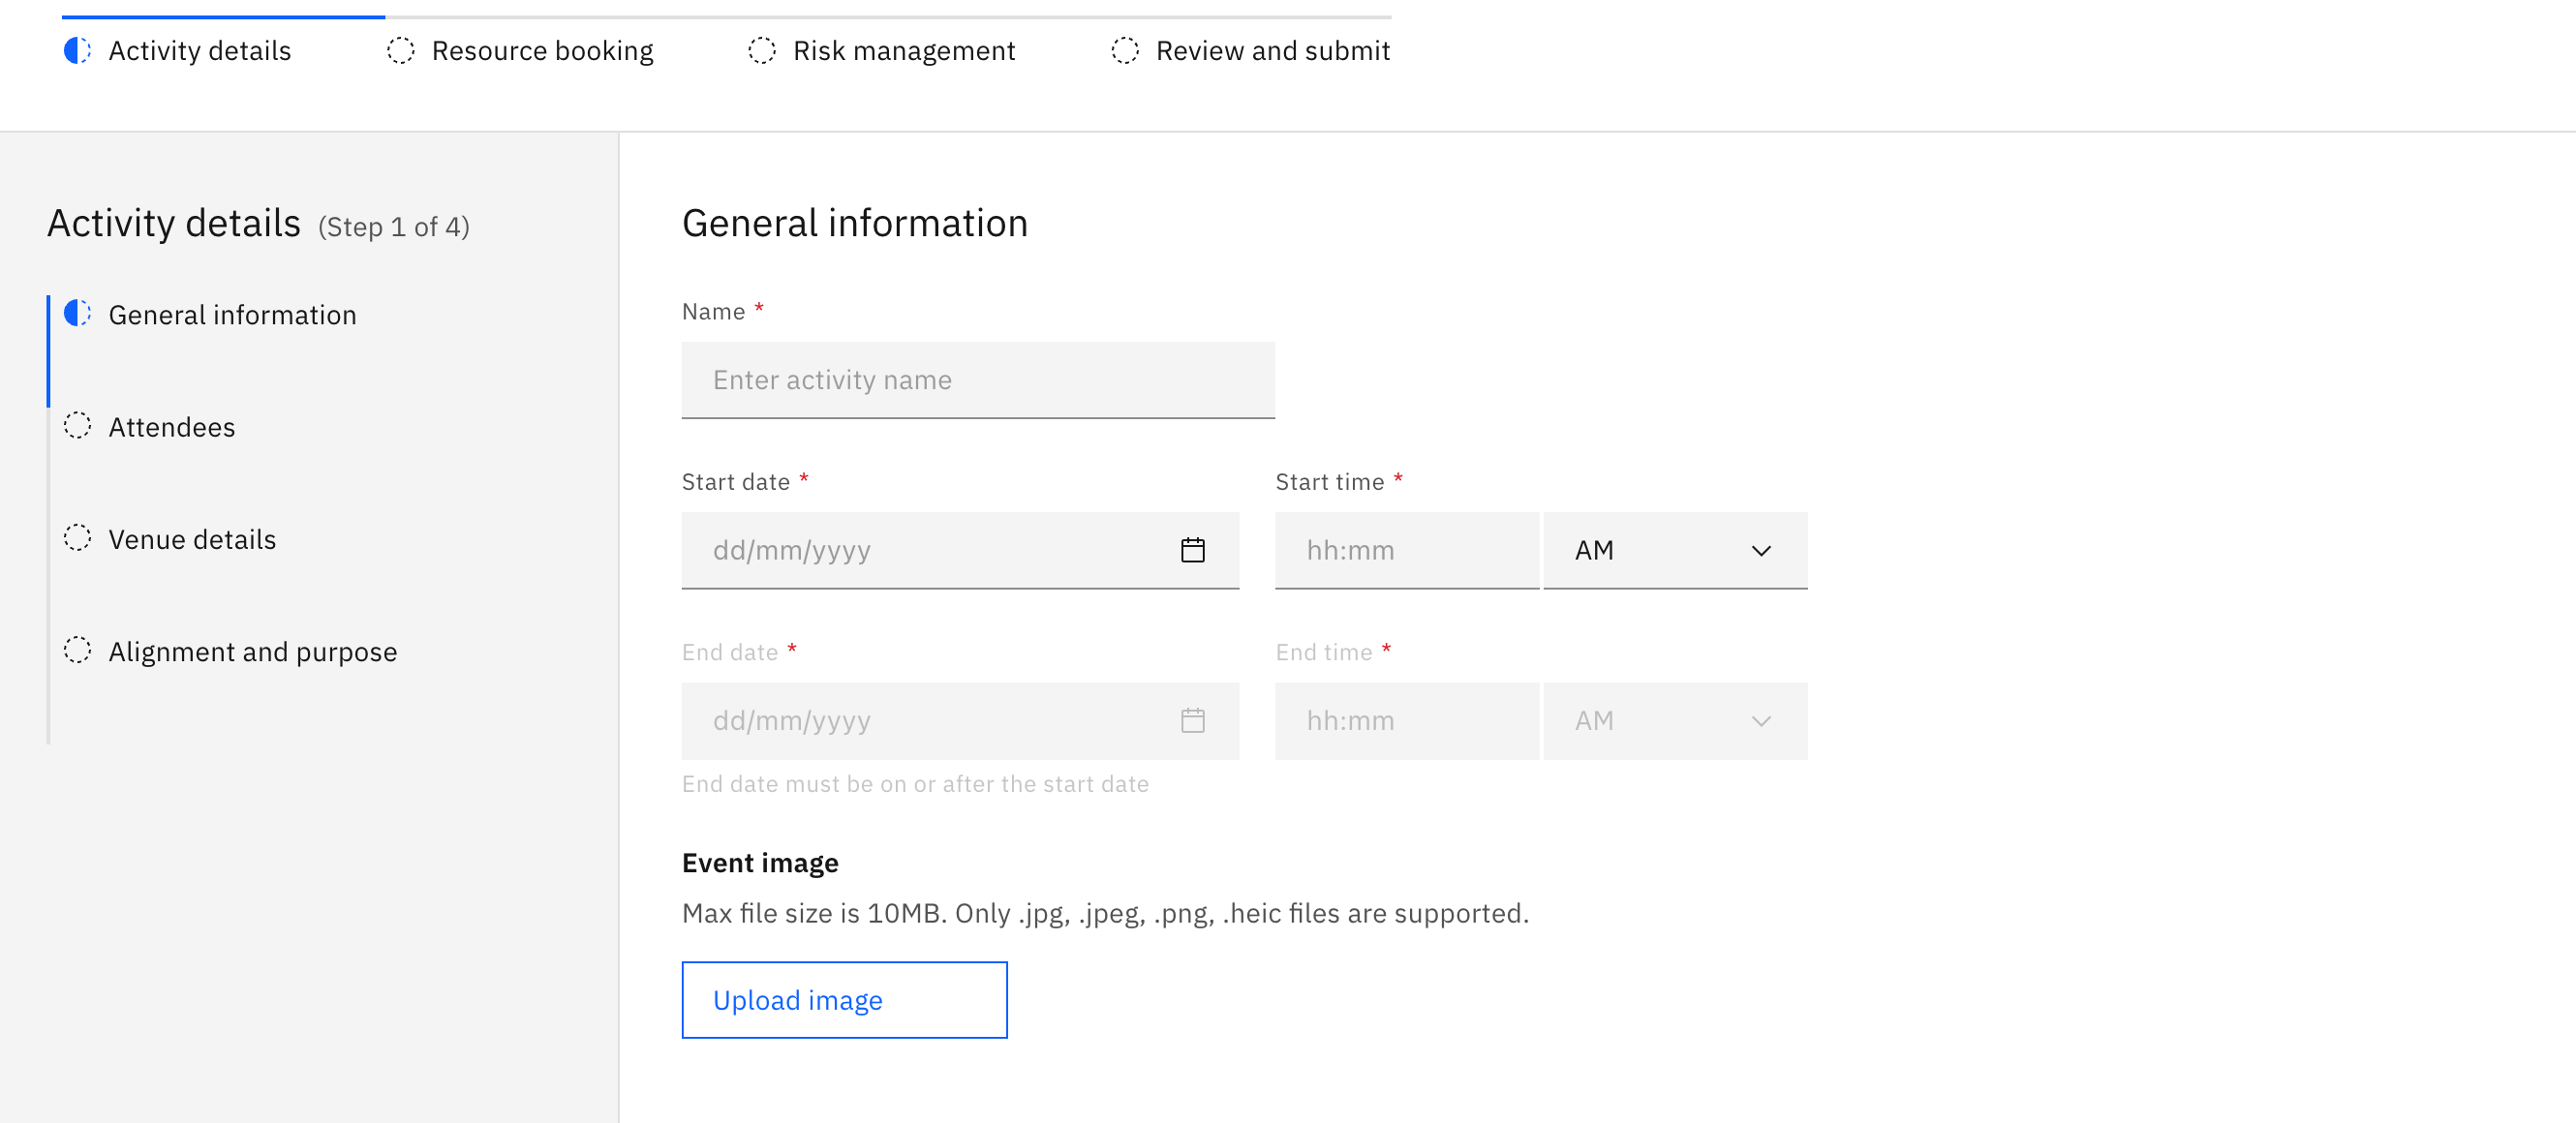
Task: Click the Start date input field
Action: [x=960, y=550]
